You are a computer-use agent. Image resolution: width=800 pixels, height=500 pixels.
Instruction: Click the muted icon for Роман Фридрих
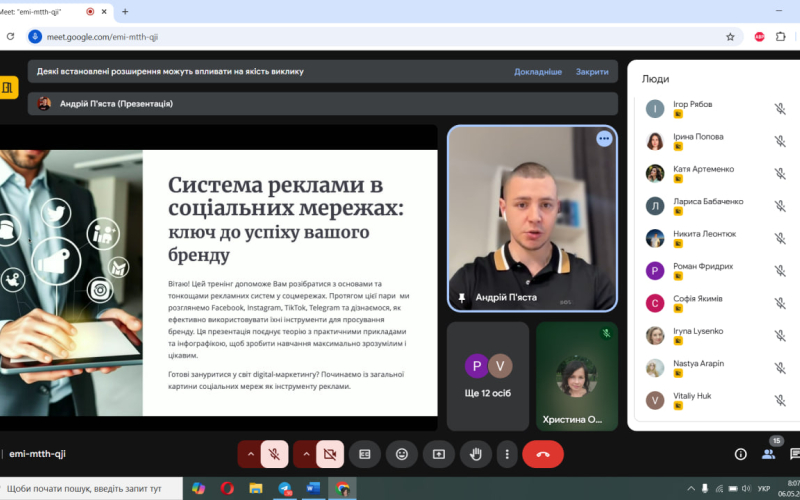(780, 271)
